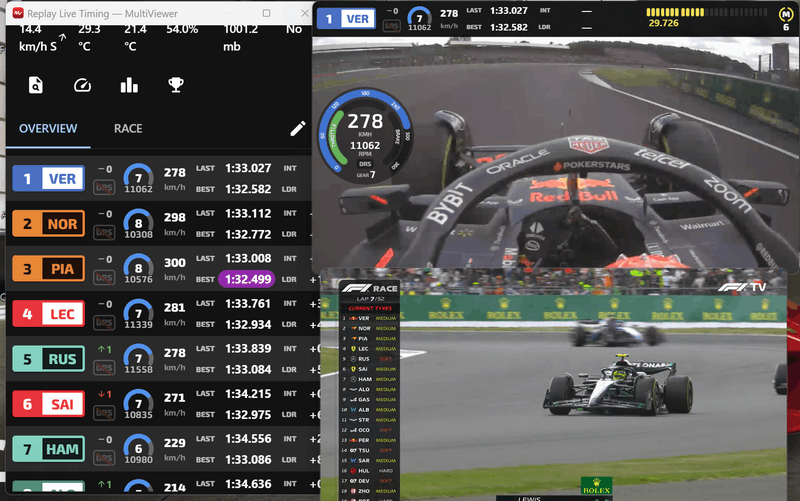The height and width of the screenshot is (501, 800).
Task: Click the gear 6 gauge in HAM row
Action: 138,448
